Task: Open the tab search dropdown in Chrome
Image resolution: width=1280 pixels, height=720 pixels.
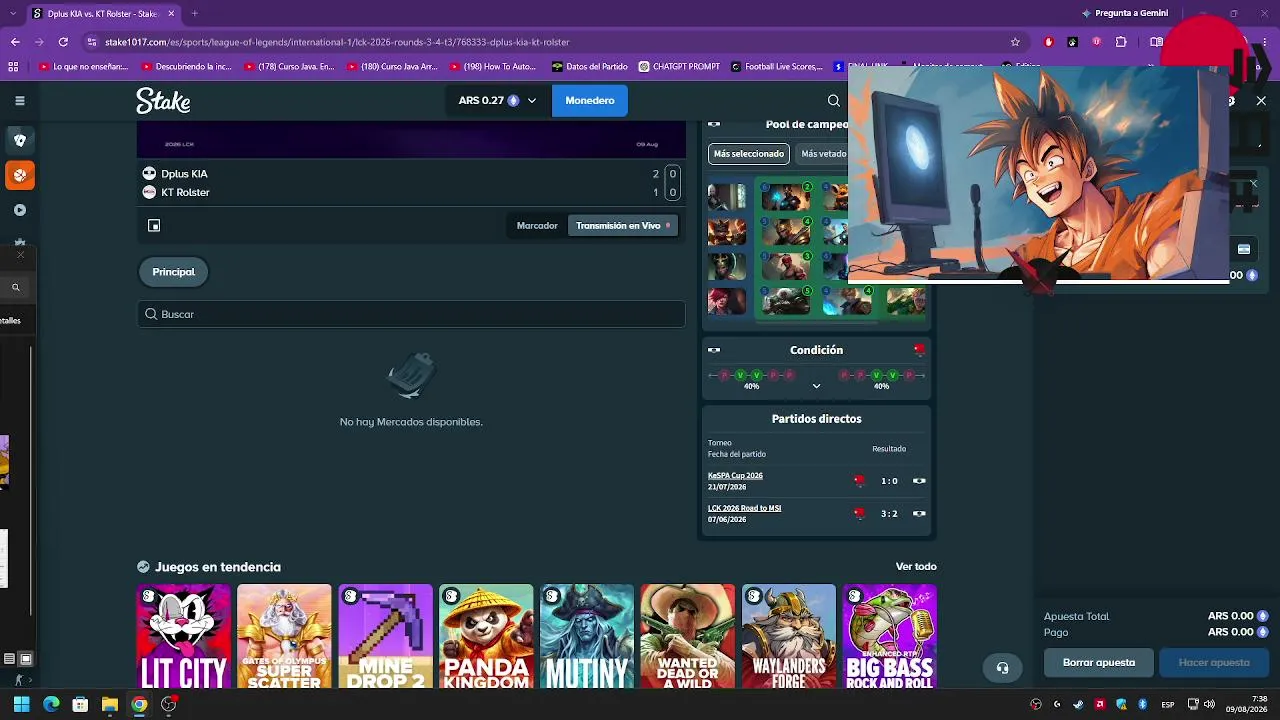Action: [x=15, y=13]
